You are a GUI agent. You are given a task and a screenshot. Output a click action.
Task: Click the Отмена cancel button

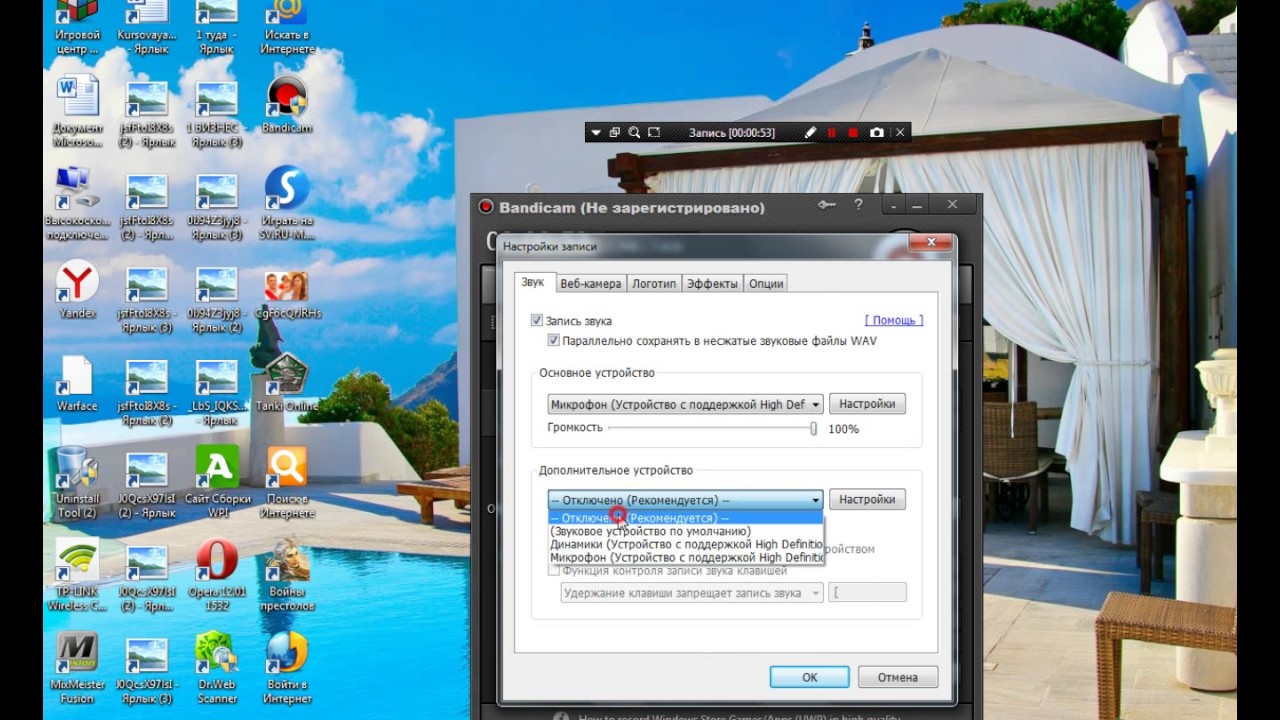pyautogui.click(x=897, y=677)
